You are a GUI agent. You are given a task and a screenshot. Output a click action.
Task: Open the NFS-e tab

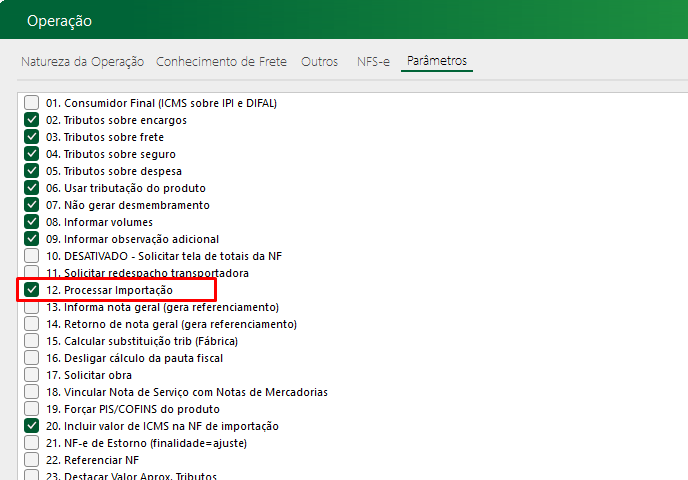(373, 62)
